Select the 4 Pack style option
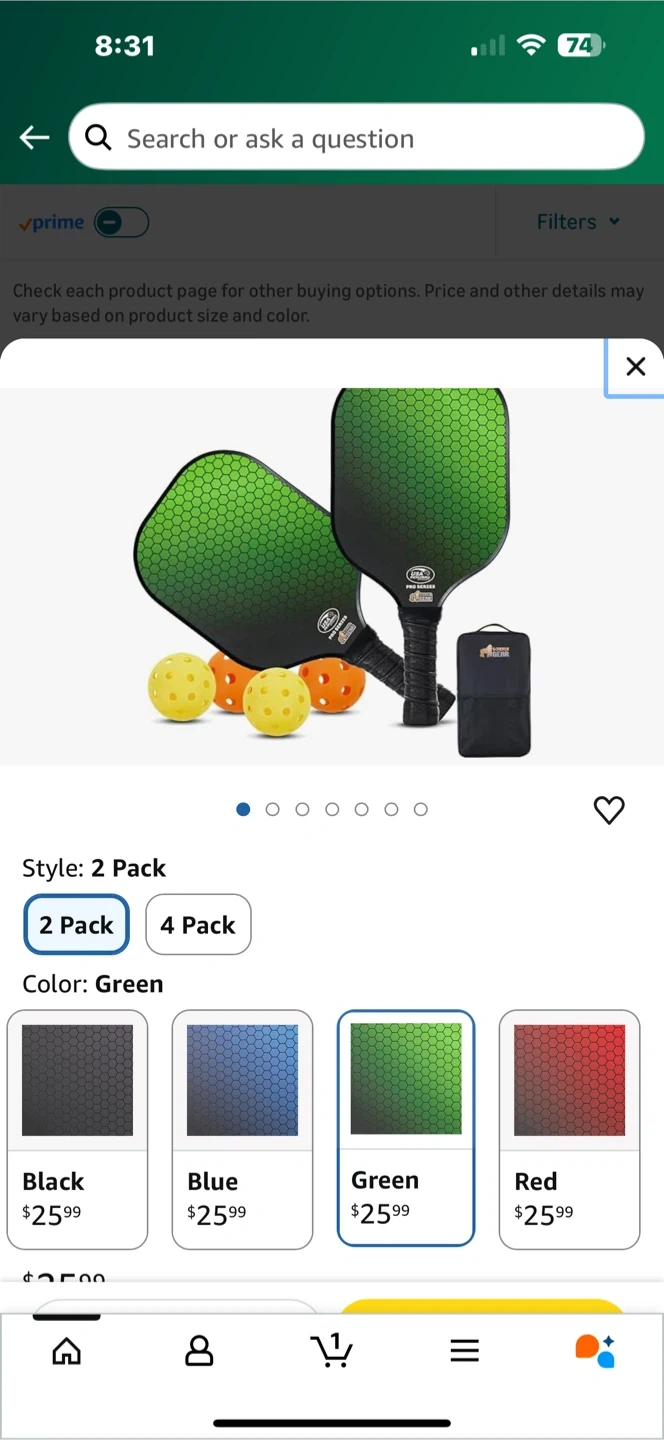Viewport: 664px width, 1440px height. [198, 925]
